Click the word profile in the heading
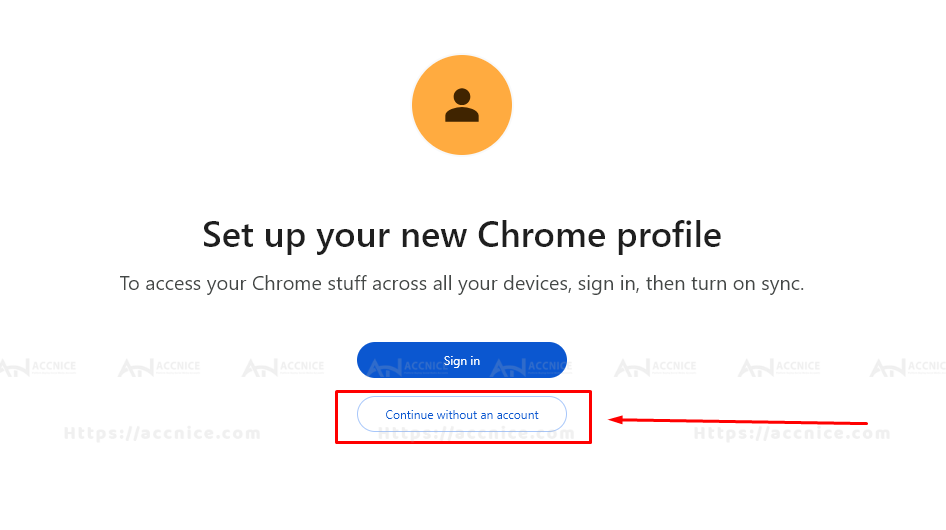 (669, 236)
